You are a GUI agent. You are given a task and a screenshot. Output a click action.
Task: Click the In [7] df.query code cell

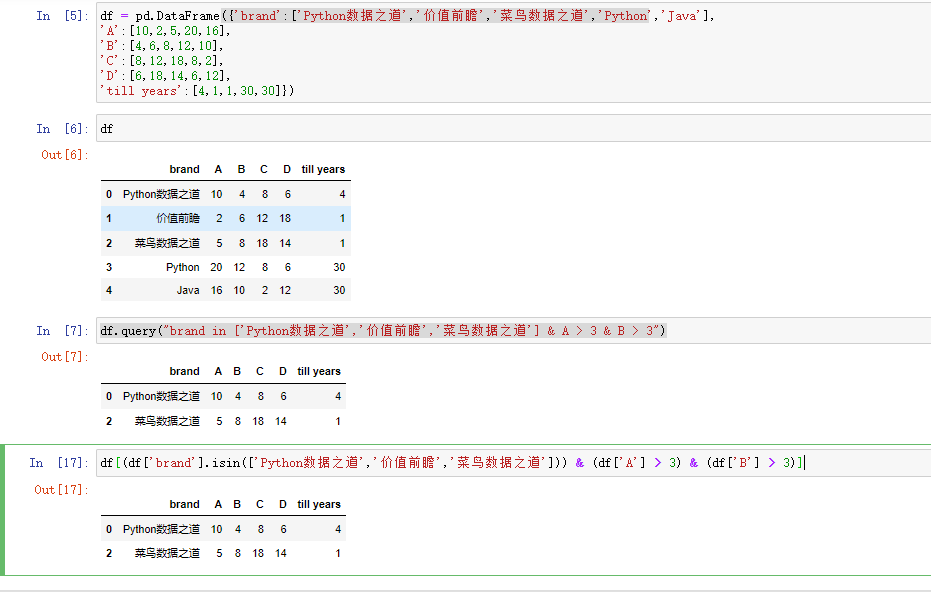coord(514,331)
